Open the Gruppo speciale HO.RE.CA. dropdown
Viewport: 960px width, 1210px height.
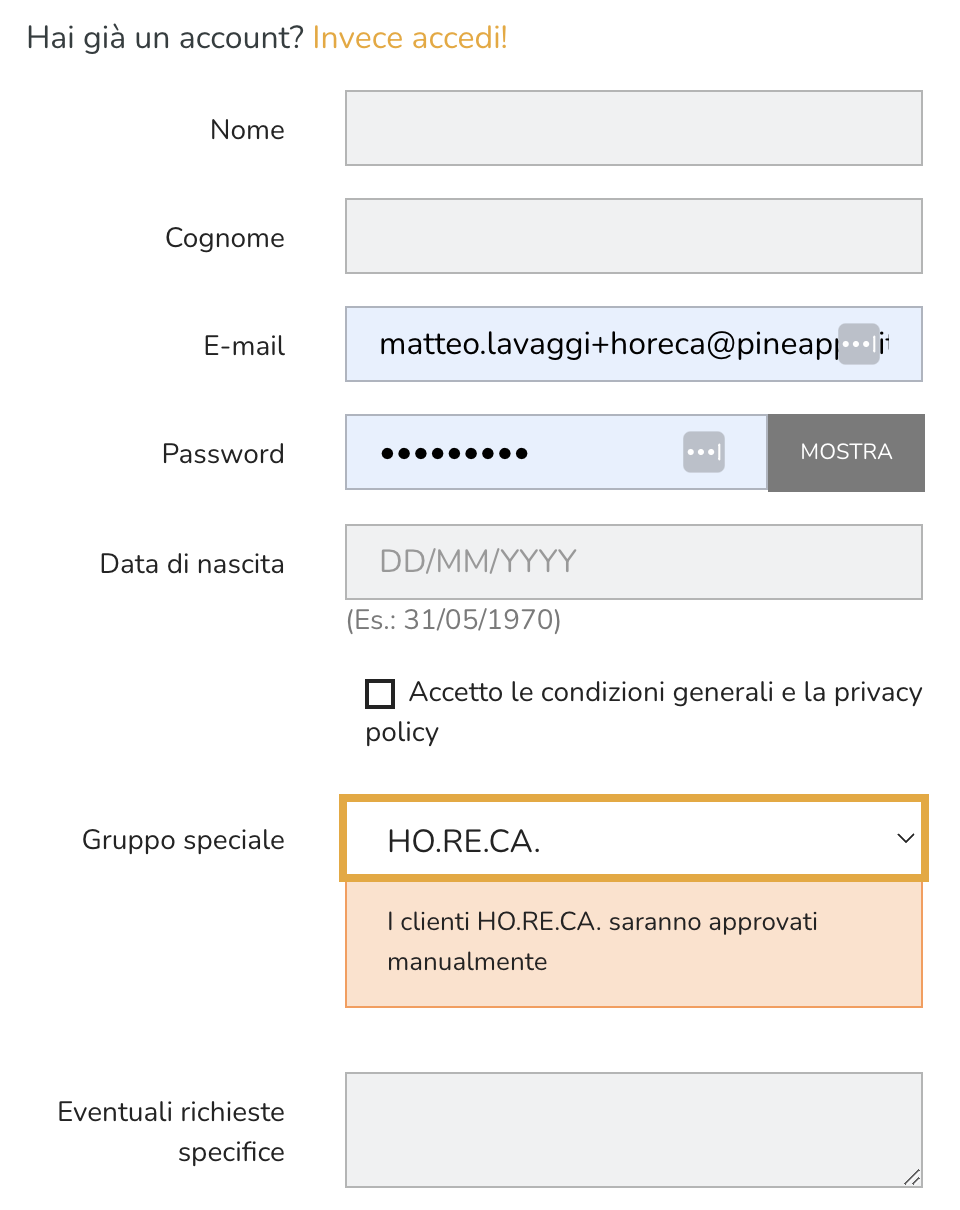[634, 838]
